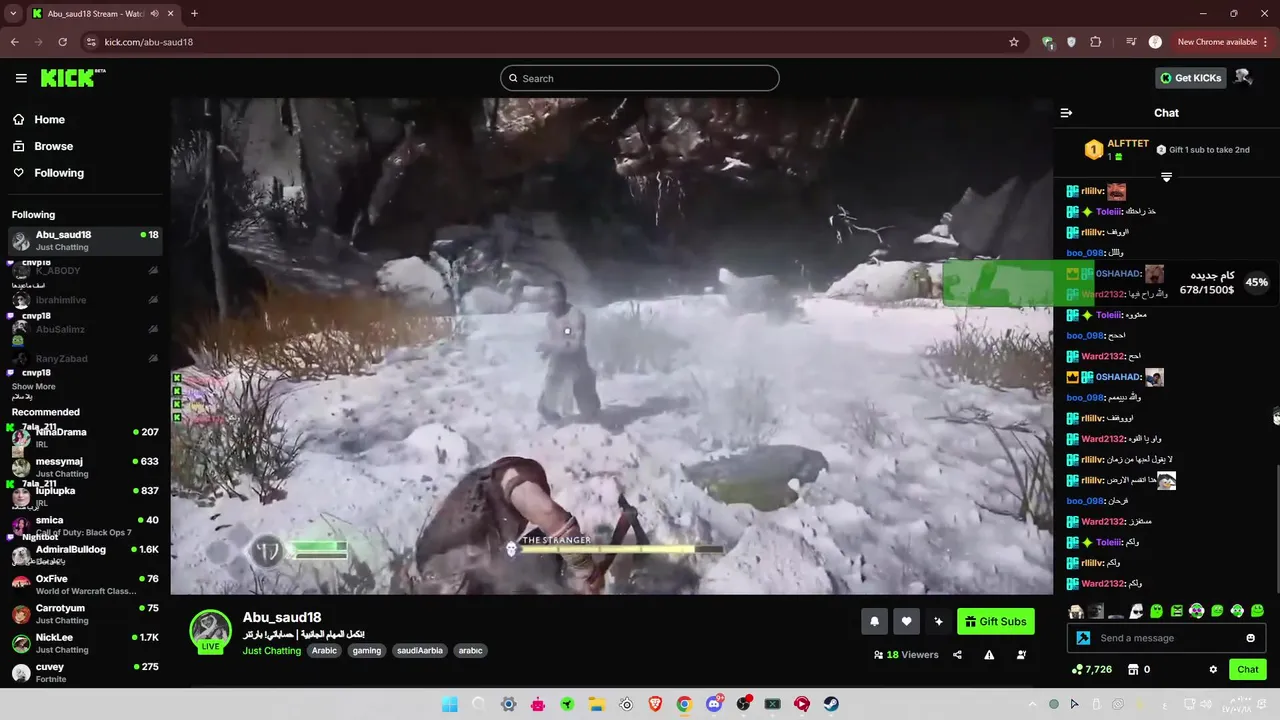Open a new browser tab
This screenshot has width=1280, height=720.
194,14
